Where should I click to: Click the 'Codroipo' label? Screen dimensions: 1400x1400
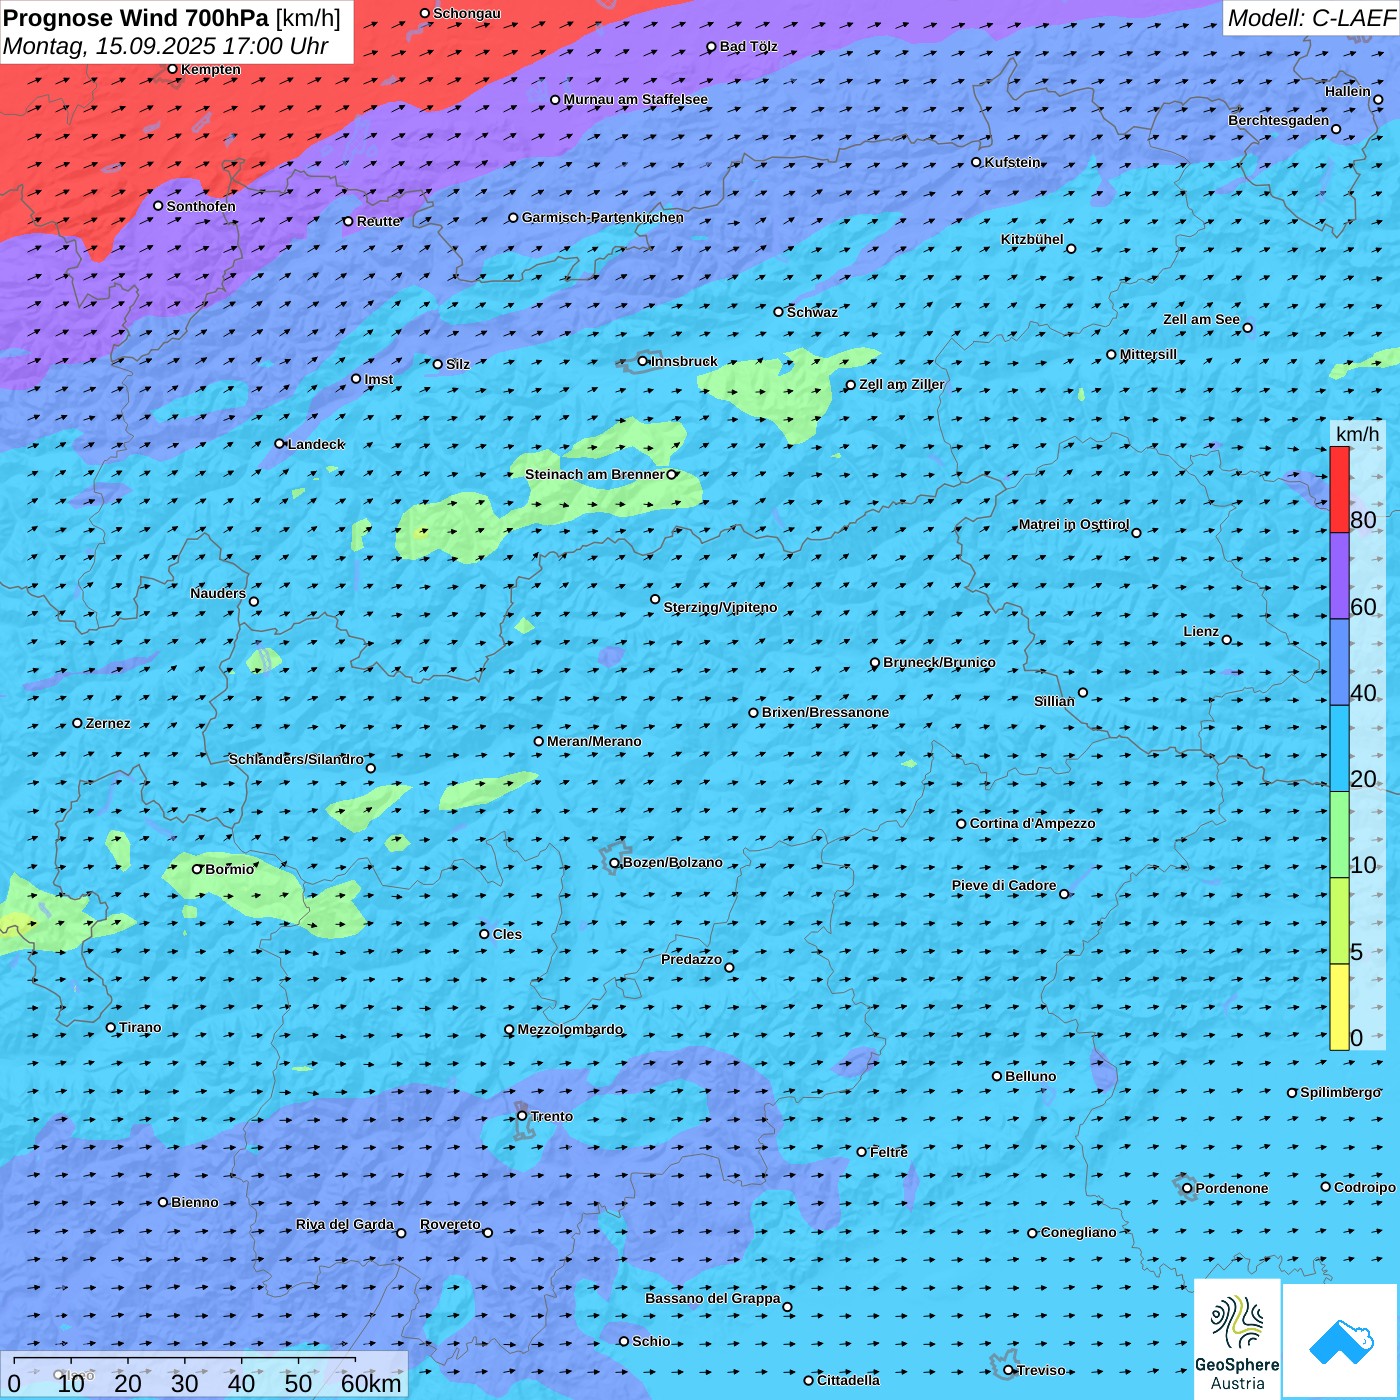pyautogui.click(x=1365, y=1187)
